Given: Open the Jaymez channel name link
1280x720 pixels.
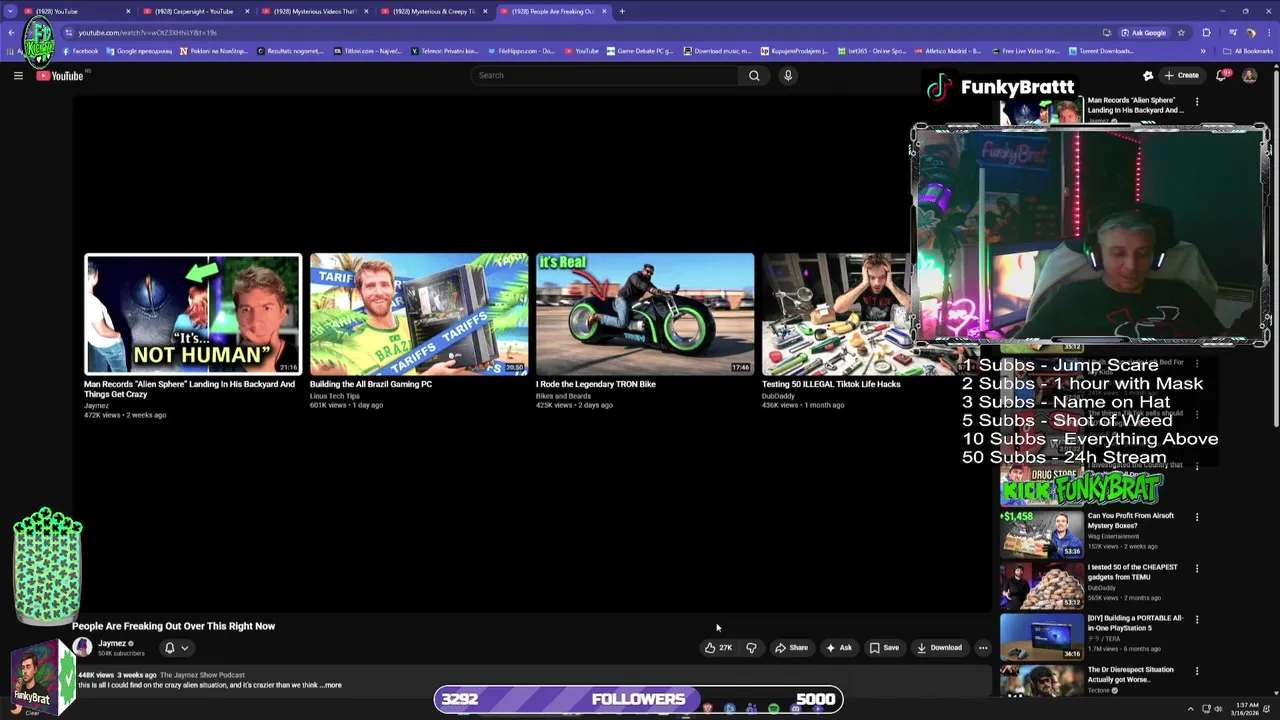Looking at the screenshot, I should tap(112, 643).
